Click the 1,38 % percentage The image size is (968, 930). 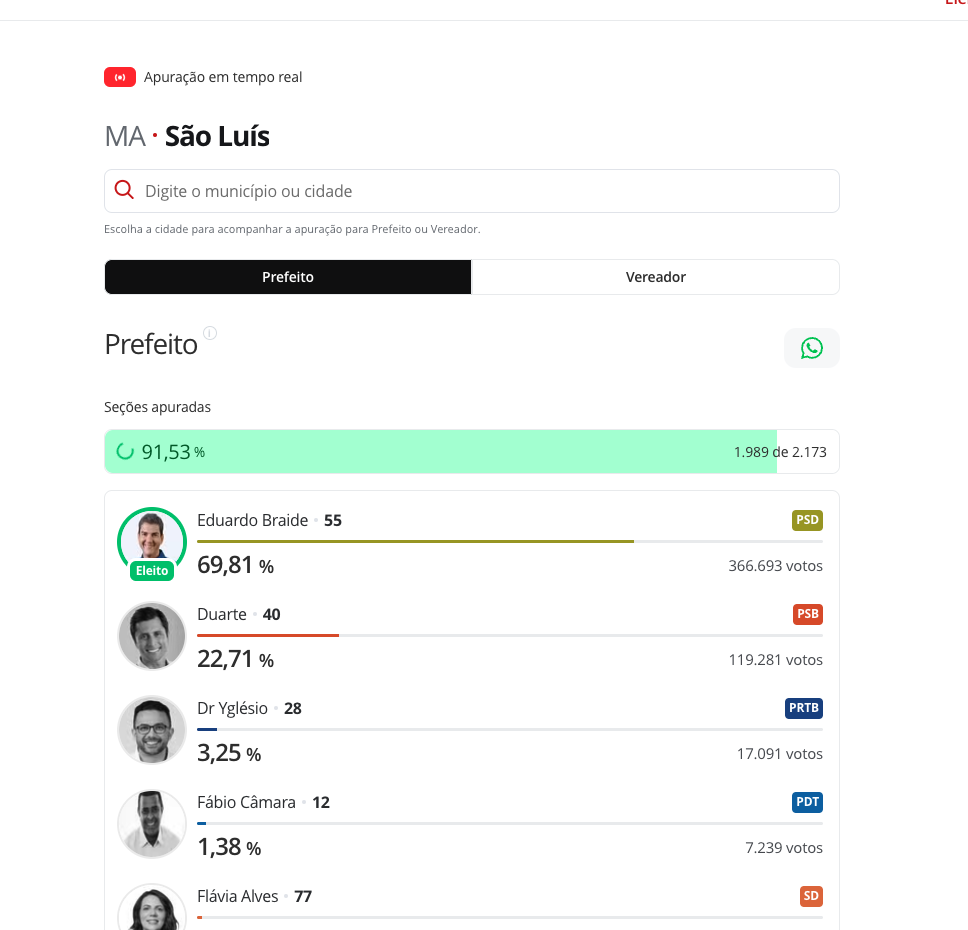229,847
